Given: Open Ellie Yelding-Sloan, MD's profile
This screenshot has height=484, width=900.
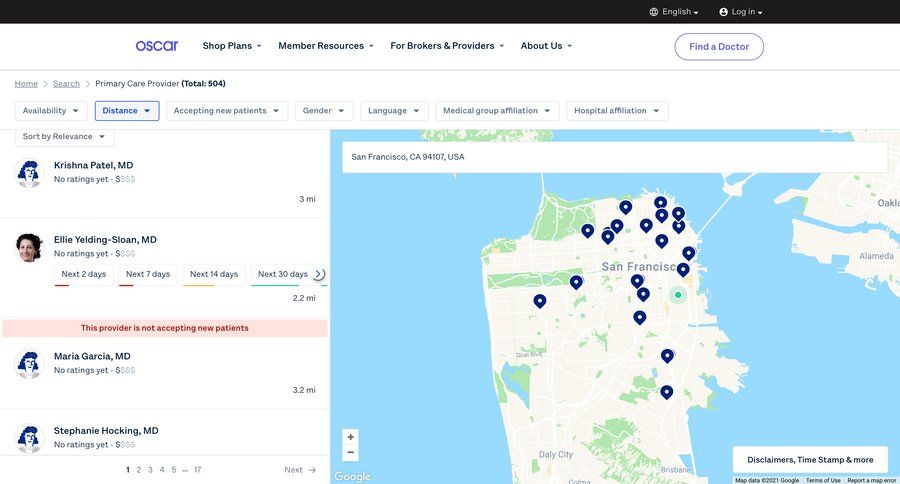Looking at the screenshot, I should (105, 240).
